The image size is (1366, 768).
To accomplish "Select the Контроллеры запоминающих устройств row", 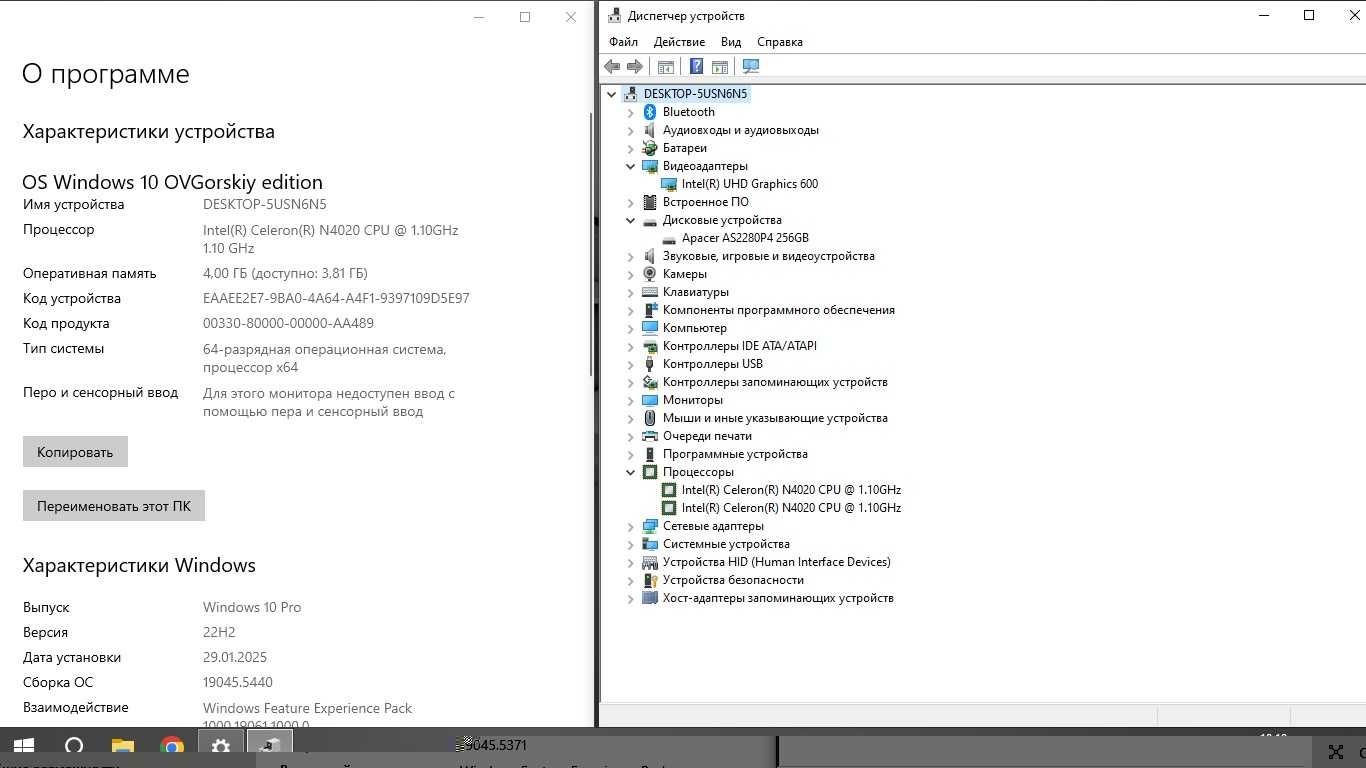I will (775, 382).
